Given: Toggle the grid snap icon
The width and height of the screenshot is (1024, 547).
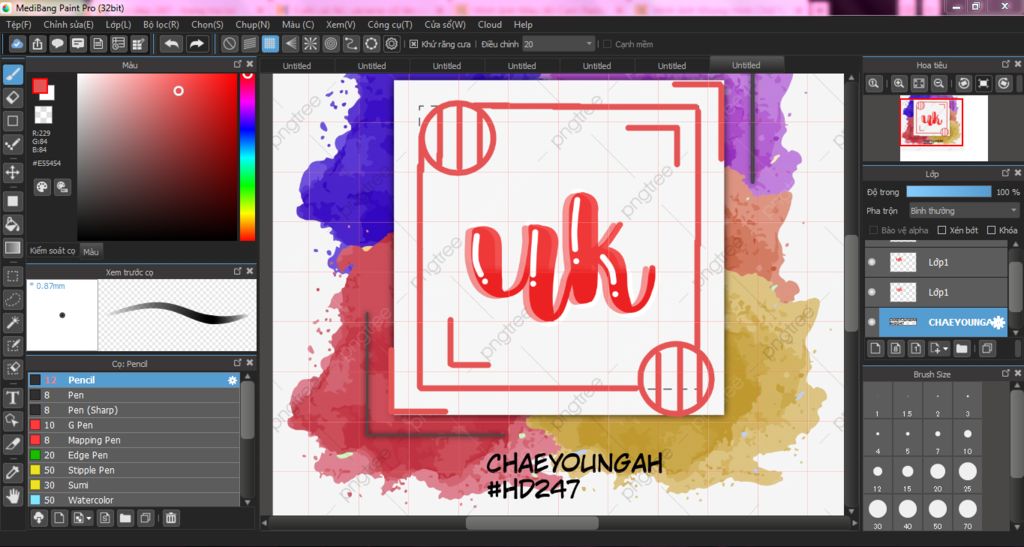Looking at the screenshot, I should [x=270, y=44].
